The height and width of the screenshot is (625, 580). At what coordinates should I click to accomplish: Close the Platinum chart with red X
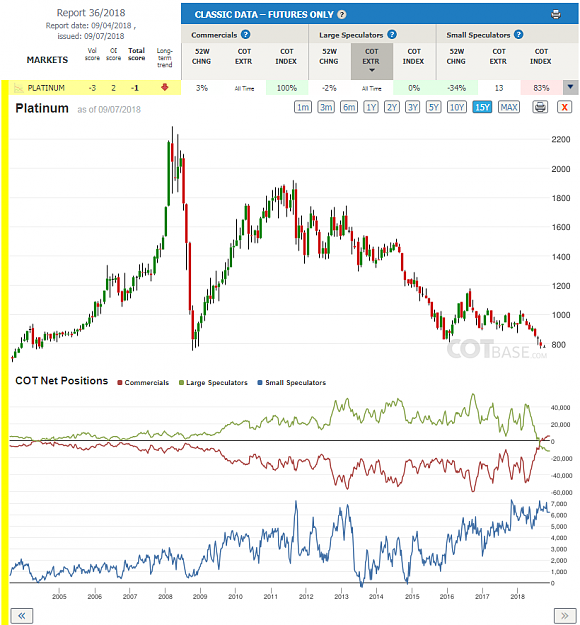(x=564, y=107)
